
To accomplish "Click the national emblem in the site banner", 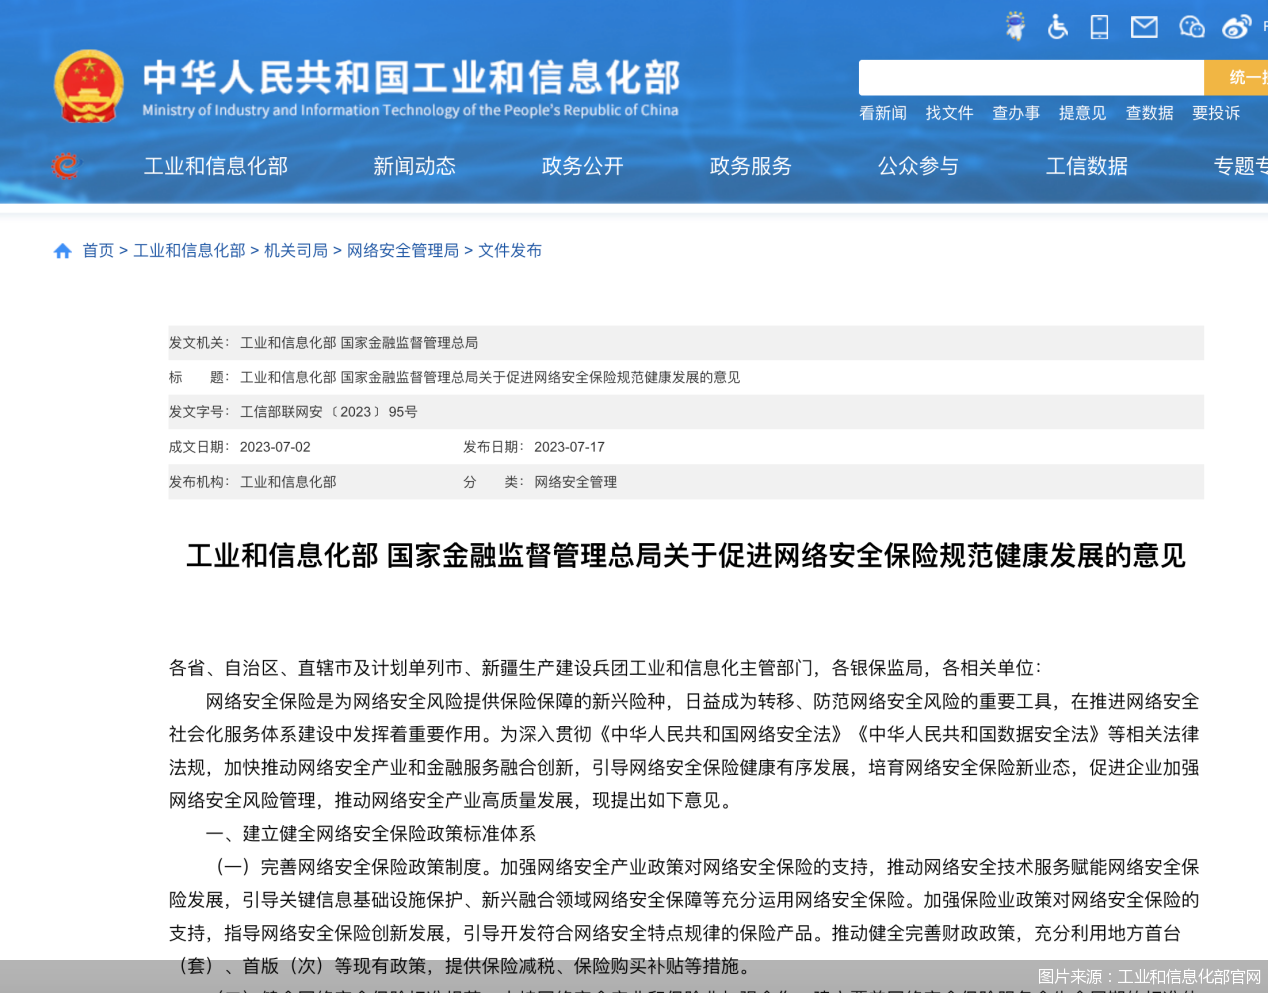I will pyautogui.click(x=89, y=86).
